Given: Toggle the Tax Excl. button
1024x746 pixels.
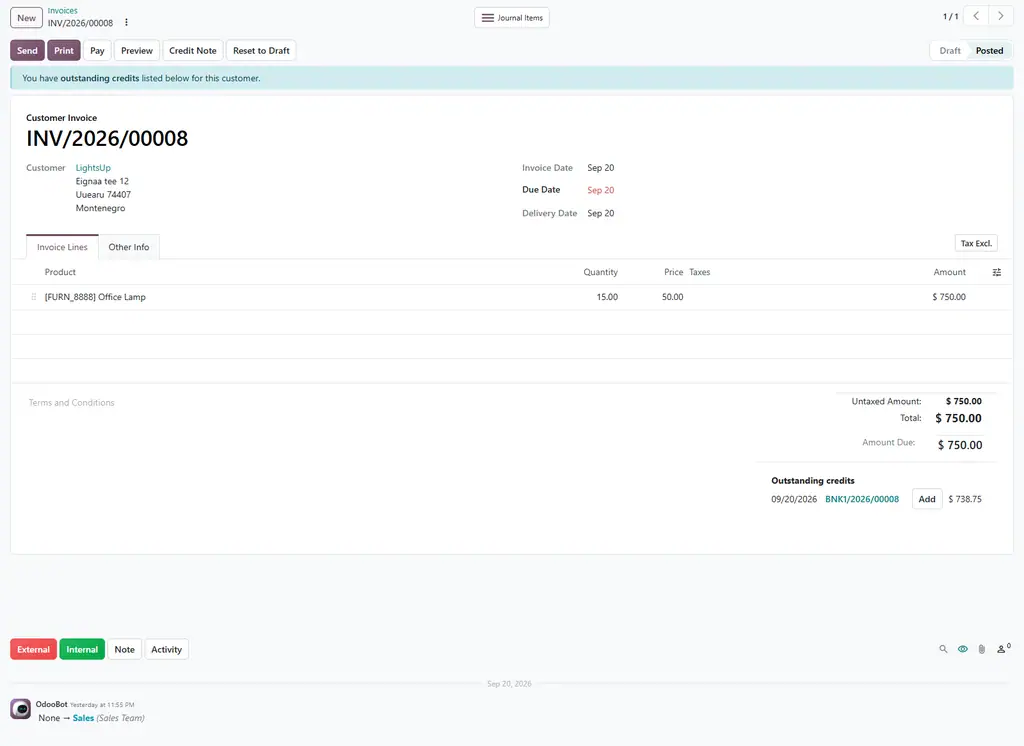Looking at the screenshot, I should (976, 243).
